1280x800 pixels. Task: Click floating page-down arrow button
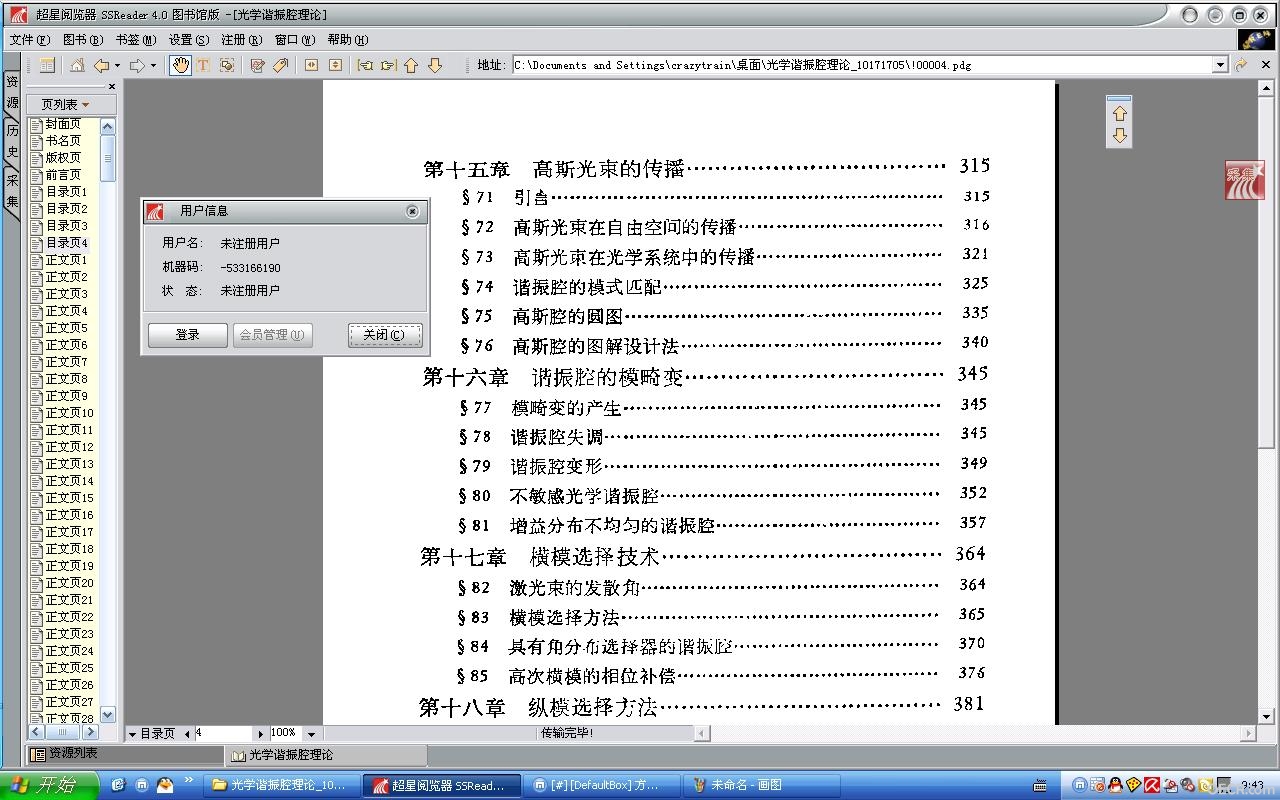tap(1120, 135)
